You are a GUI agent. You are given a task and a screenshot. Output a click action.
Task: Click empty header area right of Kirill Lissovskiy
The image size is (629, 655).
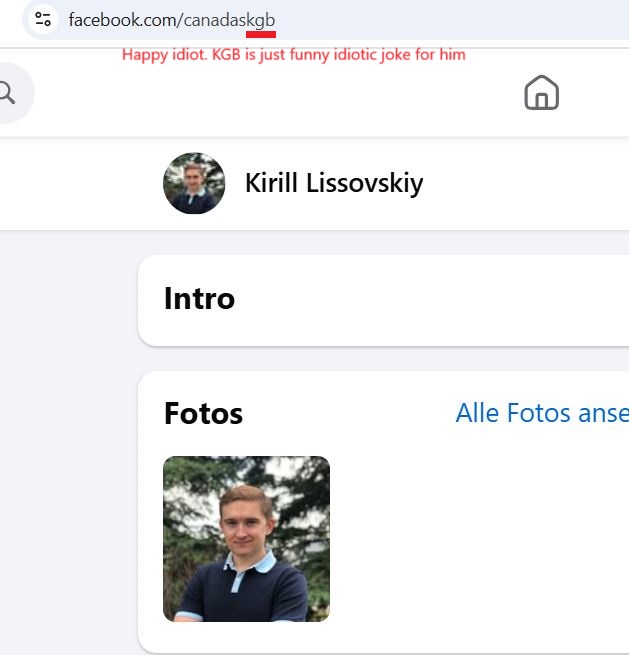pyautogui.click(x=526, y=184)
